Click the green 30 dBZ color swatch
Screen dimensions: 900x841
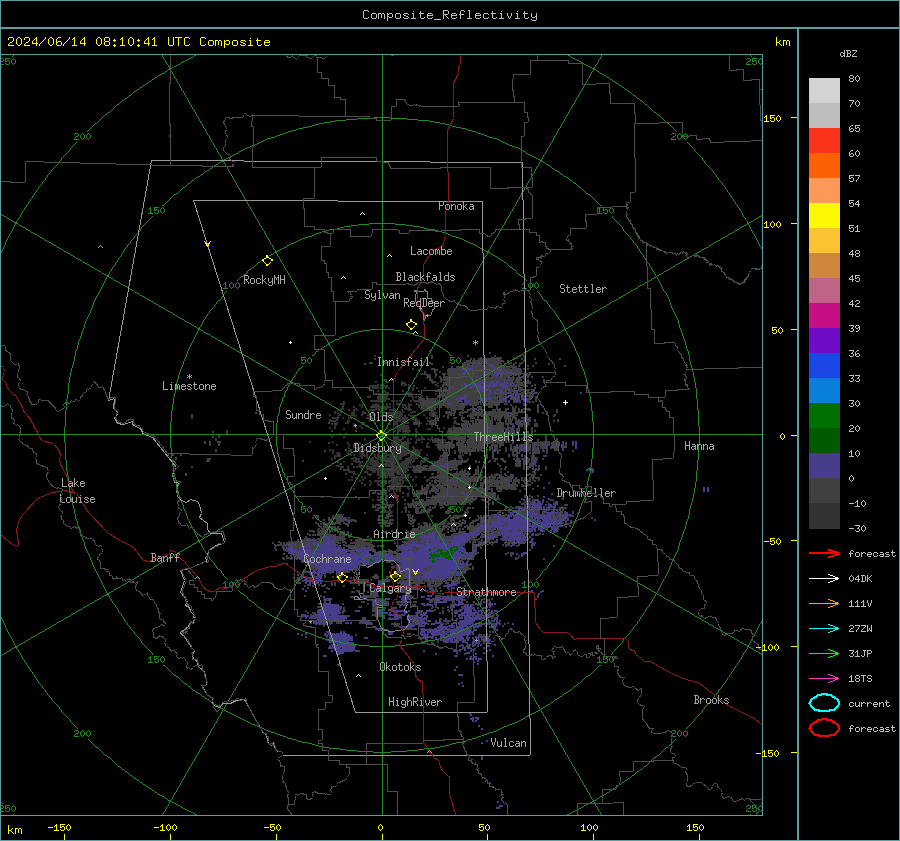coord(824,416)
